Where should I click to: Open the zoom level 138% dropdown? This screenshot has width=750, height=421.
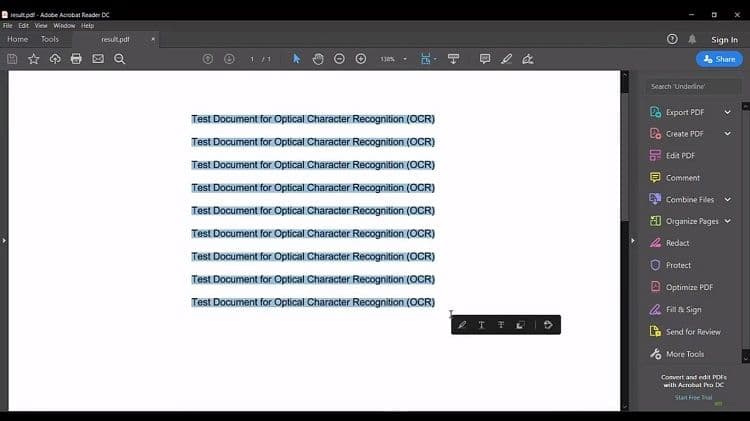tap(391, 59)
